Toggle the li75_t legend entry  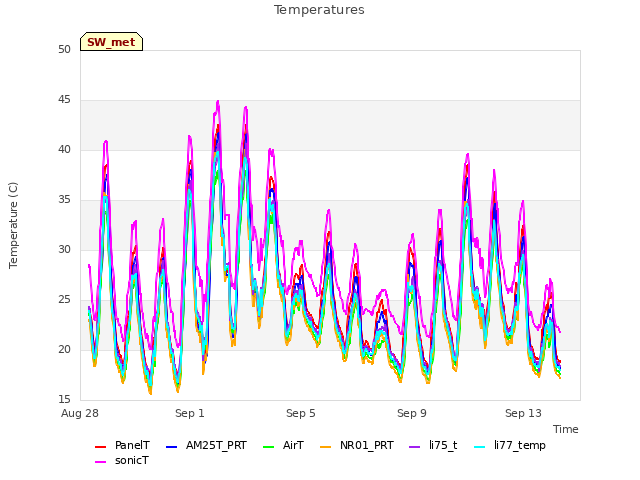tap(433, 445)
